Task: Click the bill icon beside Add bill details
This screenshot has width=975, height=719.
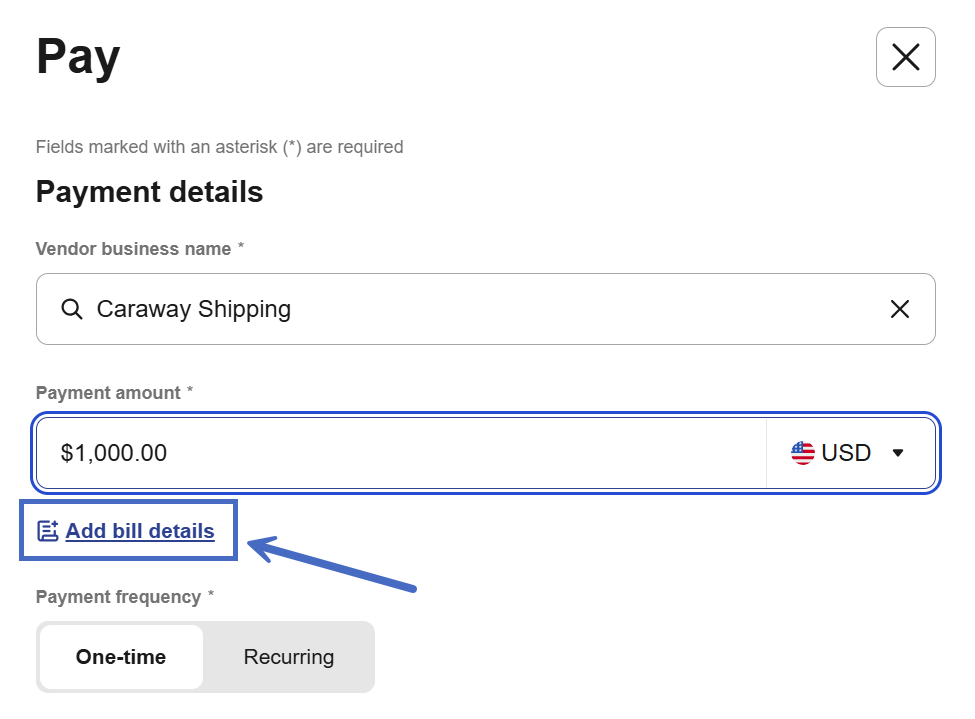Action: click(x=47, y=531)
